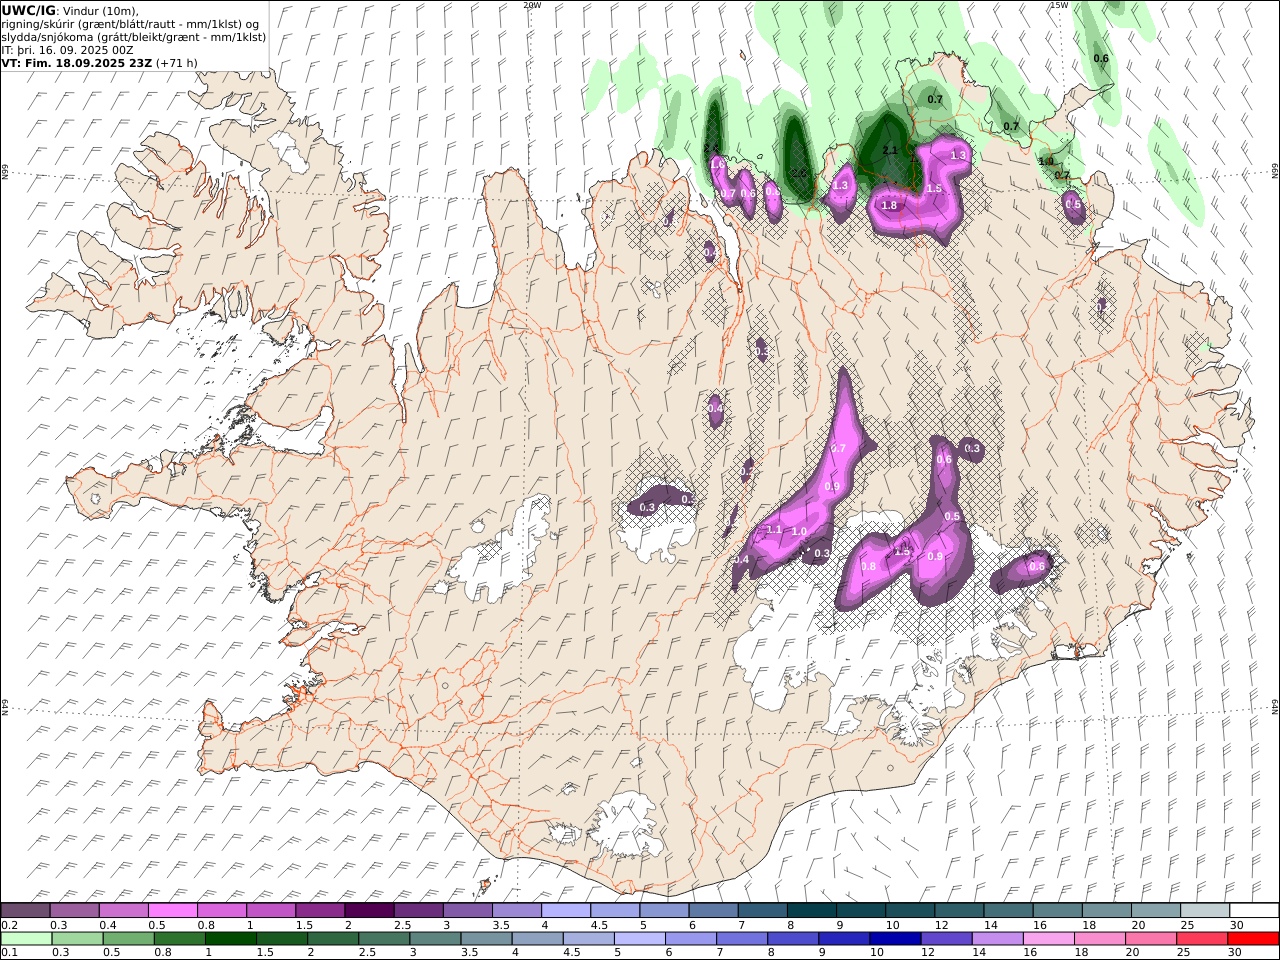Click the palest green 0.1–0.3 swatch, lower legend

[26, 939]
